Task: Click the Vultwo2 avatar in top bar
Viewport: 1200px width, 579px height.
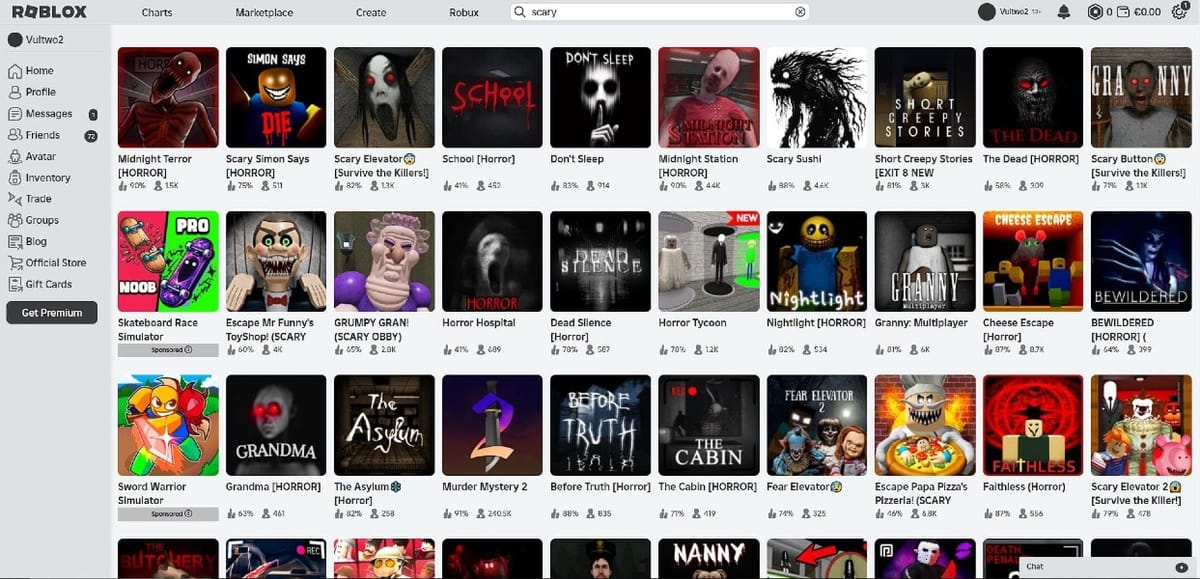Action: coord(987,12)
